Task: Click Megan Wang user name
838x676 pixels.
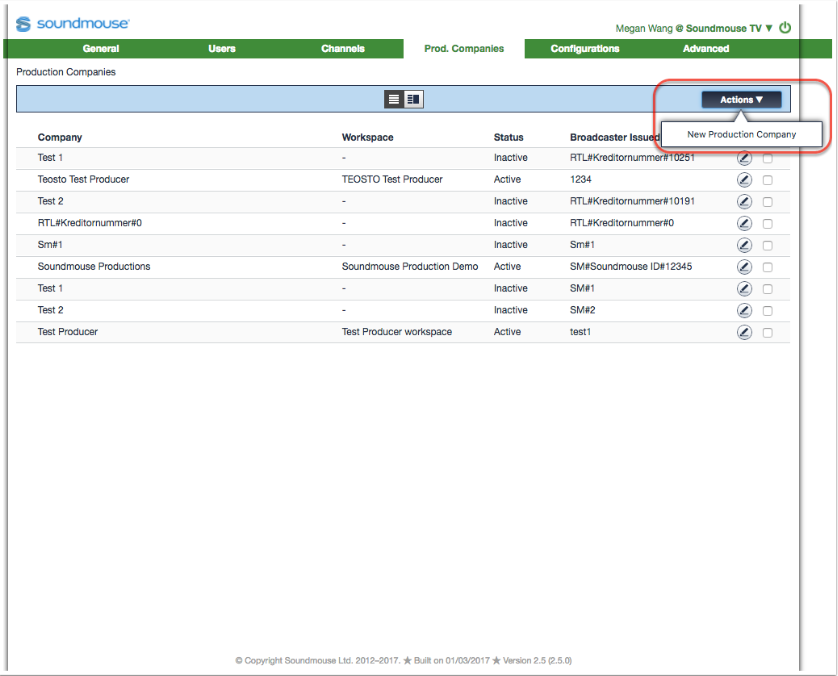Action: [x=644, y=28]
